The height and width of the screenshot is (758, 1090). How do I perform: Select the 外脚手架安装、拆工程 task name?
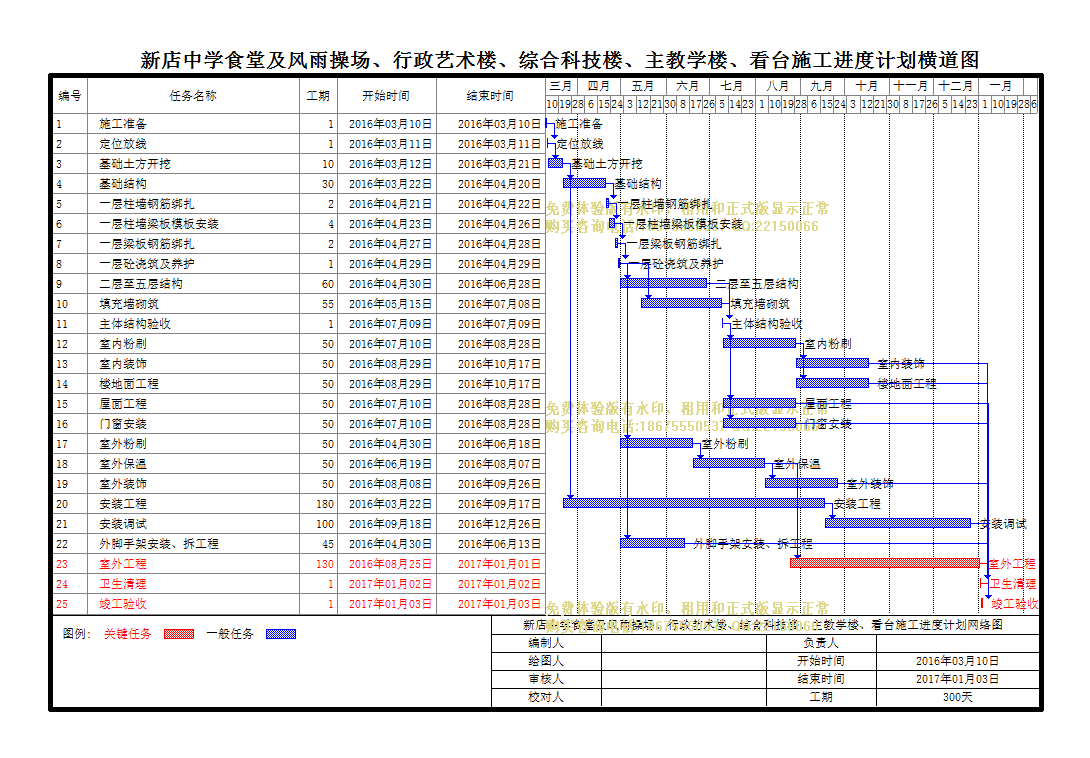pos(159,544)
